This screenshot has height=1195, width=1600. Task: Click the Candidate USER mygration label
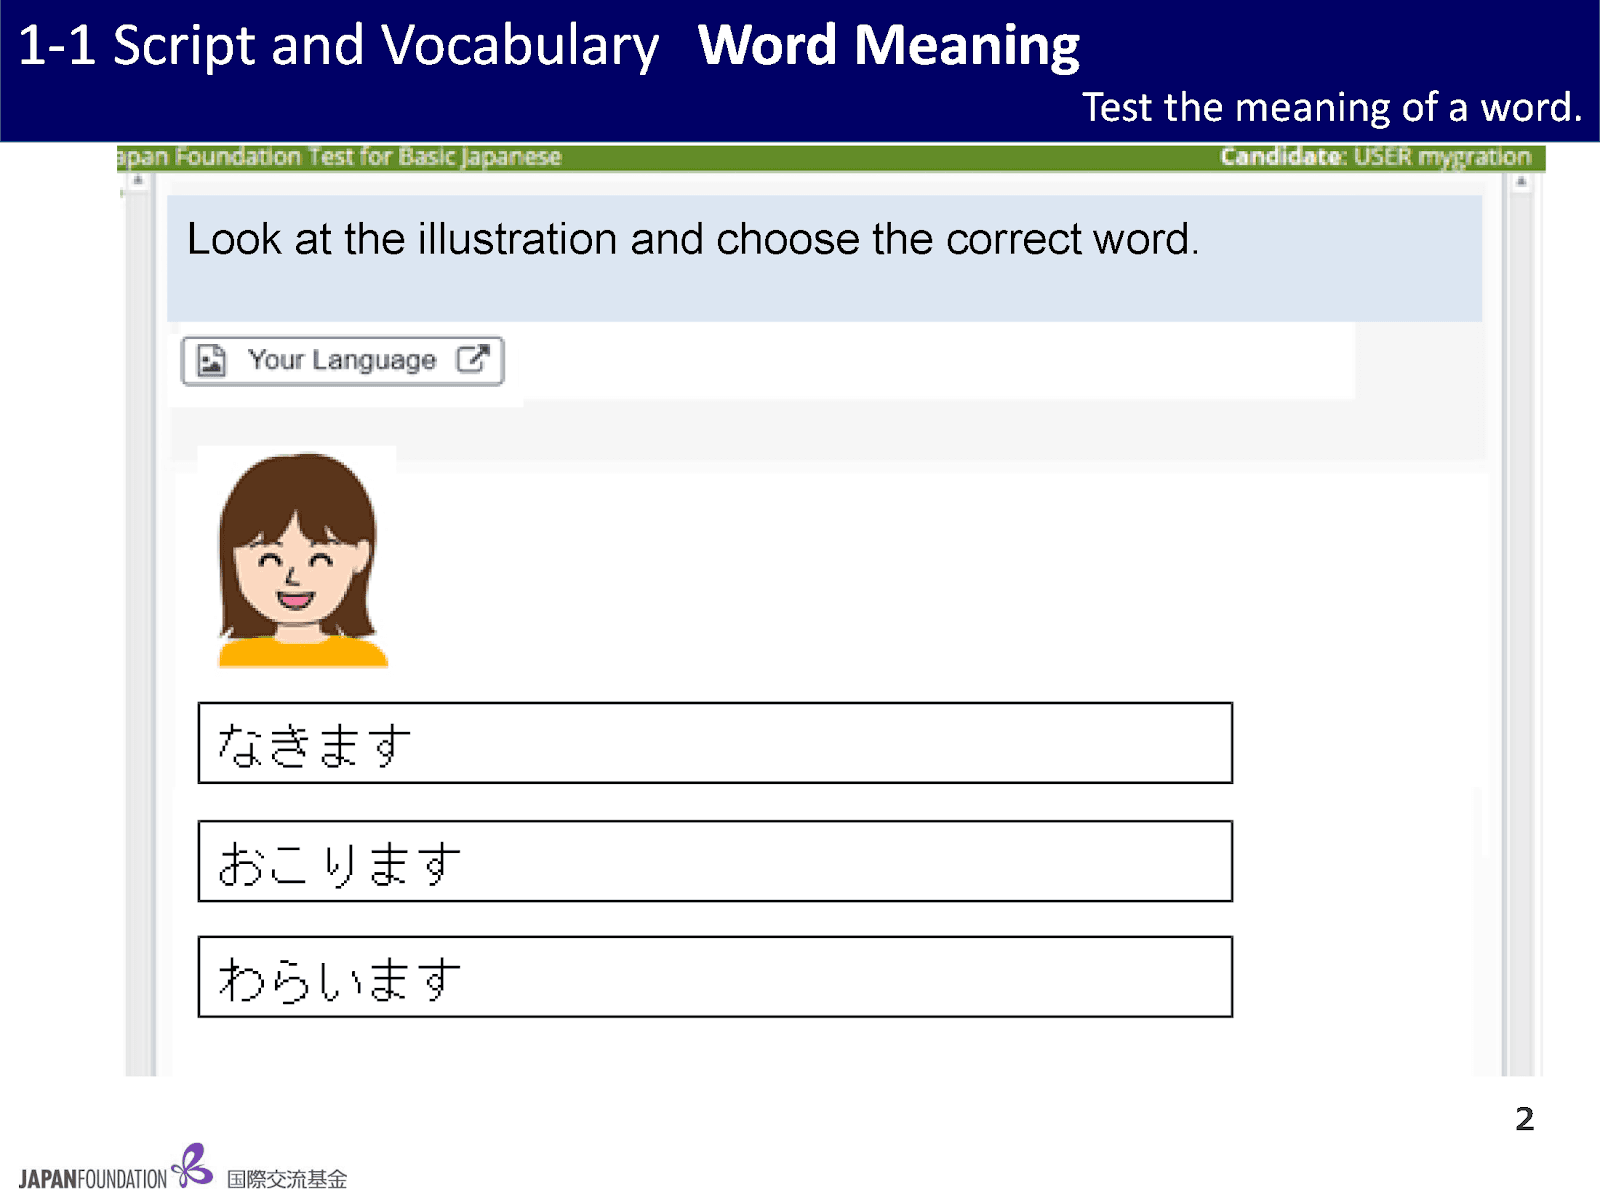pos(1375,157)
